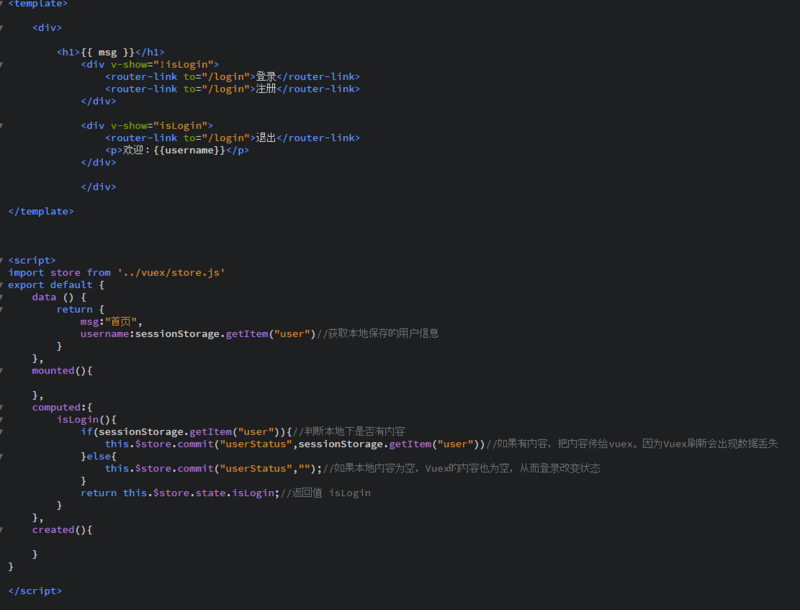The height and width of the screenshot is (610, 800).
Task: Click 'return this.$store.state.isLogin;'
Action: tap(180, 493)
